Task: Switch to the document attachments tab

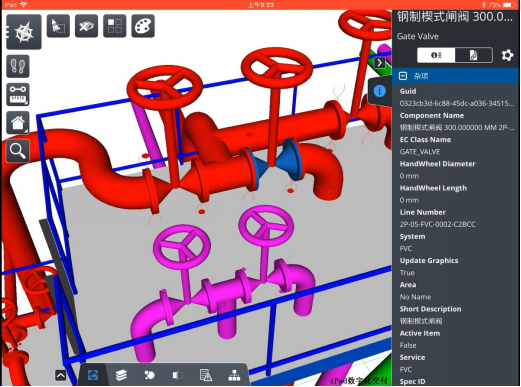Action: [473, 55]
